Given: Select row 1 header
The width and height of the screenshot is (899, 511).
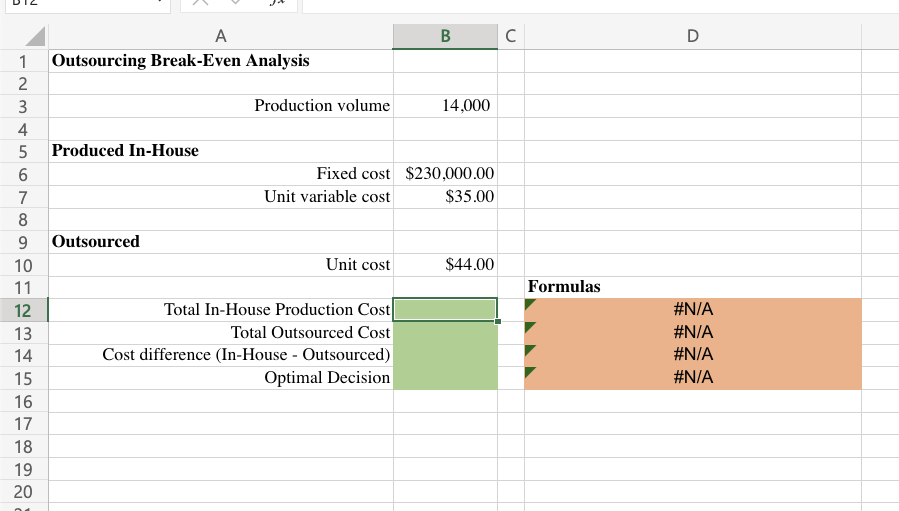Looking at the screenshot, I should [24, 61].
